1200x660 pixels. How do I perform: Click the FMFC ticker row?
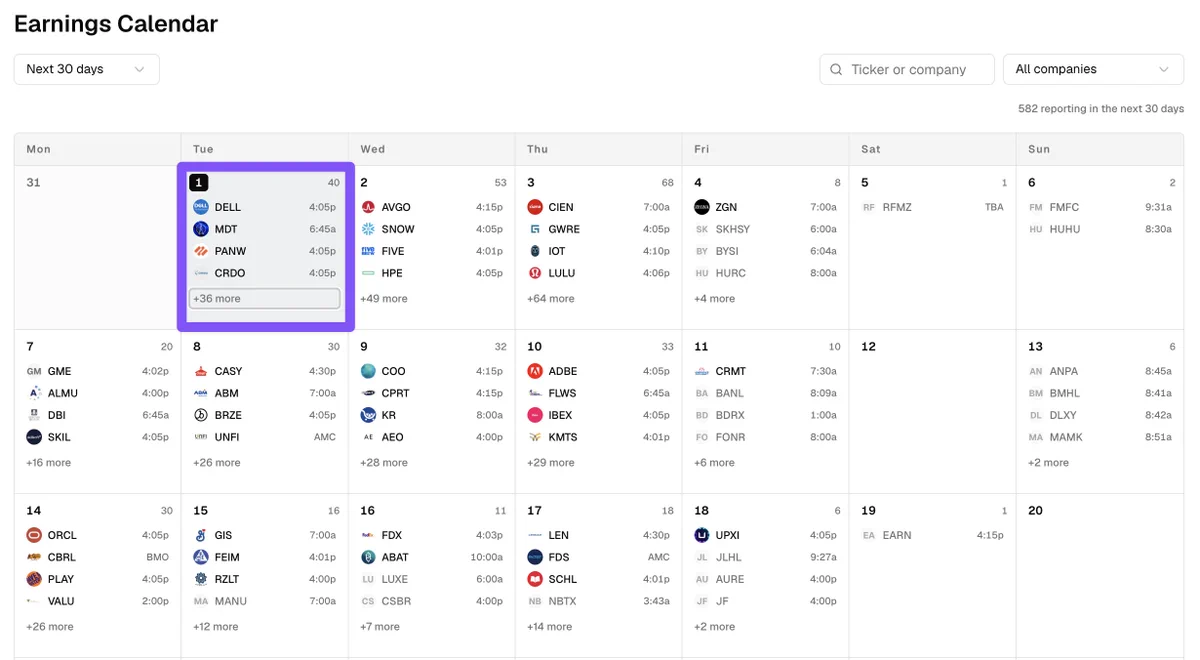(x=1099, y=207)
